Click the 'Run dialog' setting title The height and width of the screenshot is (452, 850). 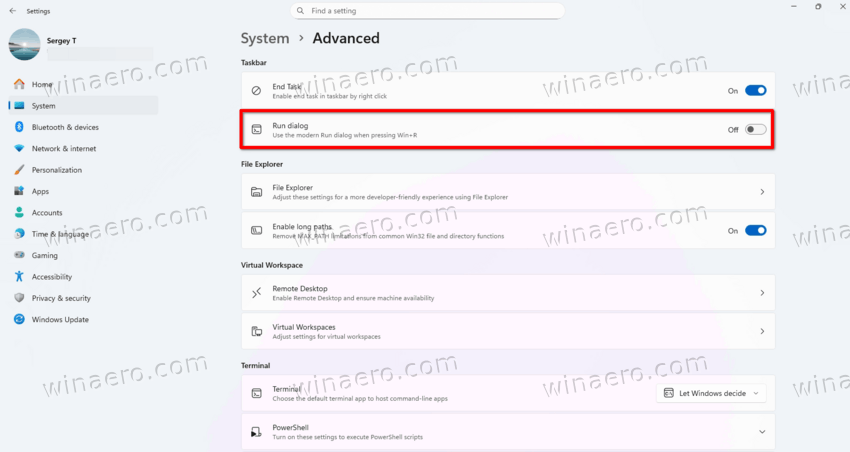290,125
